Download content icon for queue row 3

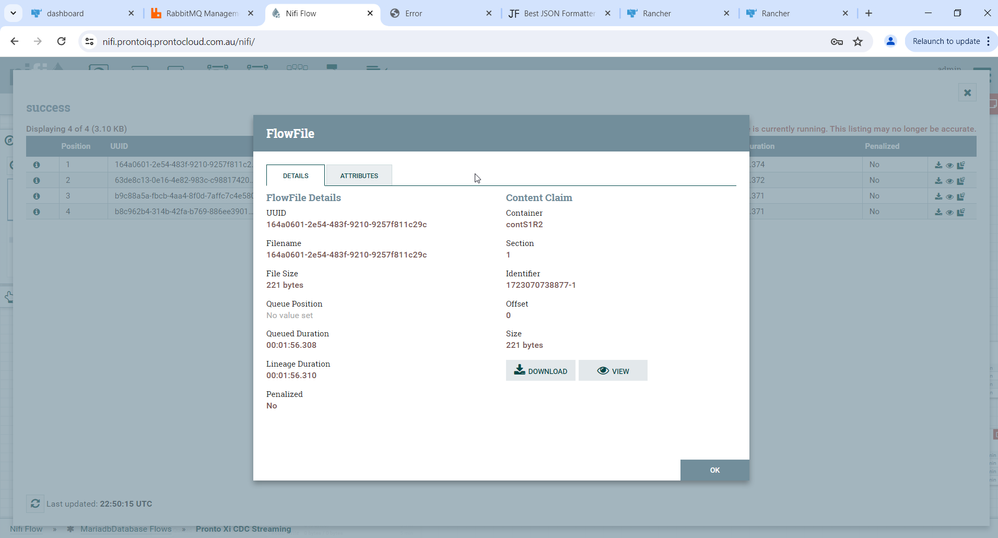(x=938, y=196)
